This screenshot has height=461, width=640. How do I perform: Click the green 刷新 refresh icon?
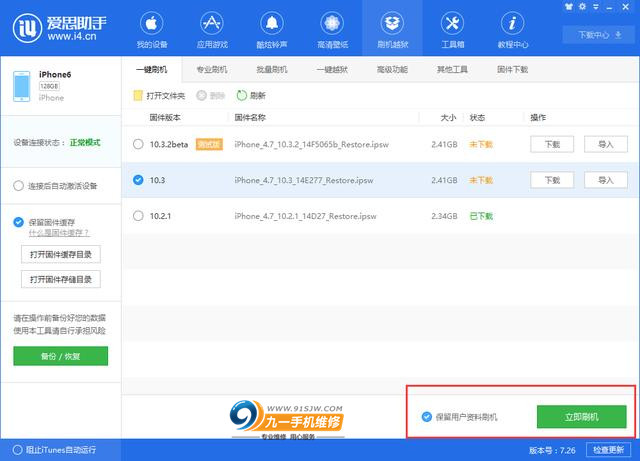tap(242, 96)
